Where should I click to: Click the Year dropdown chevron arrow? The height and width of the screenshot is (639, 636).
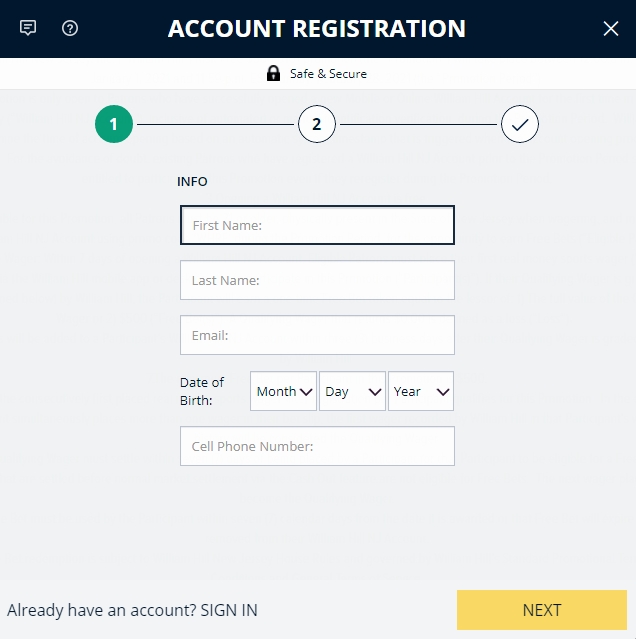[x=441, y=392]
